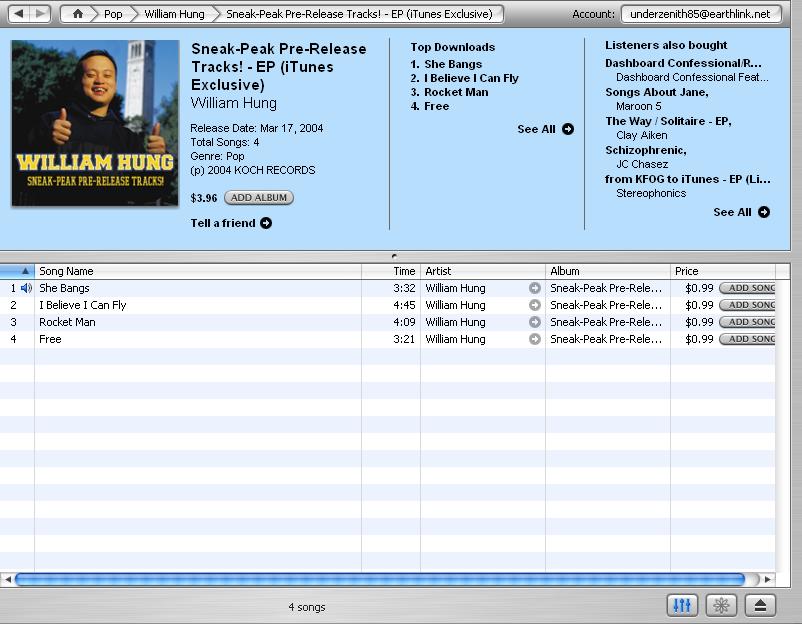Toggle the visualizer button
Screen dimensions: 802x624
[720, 605]
